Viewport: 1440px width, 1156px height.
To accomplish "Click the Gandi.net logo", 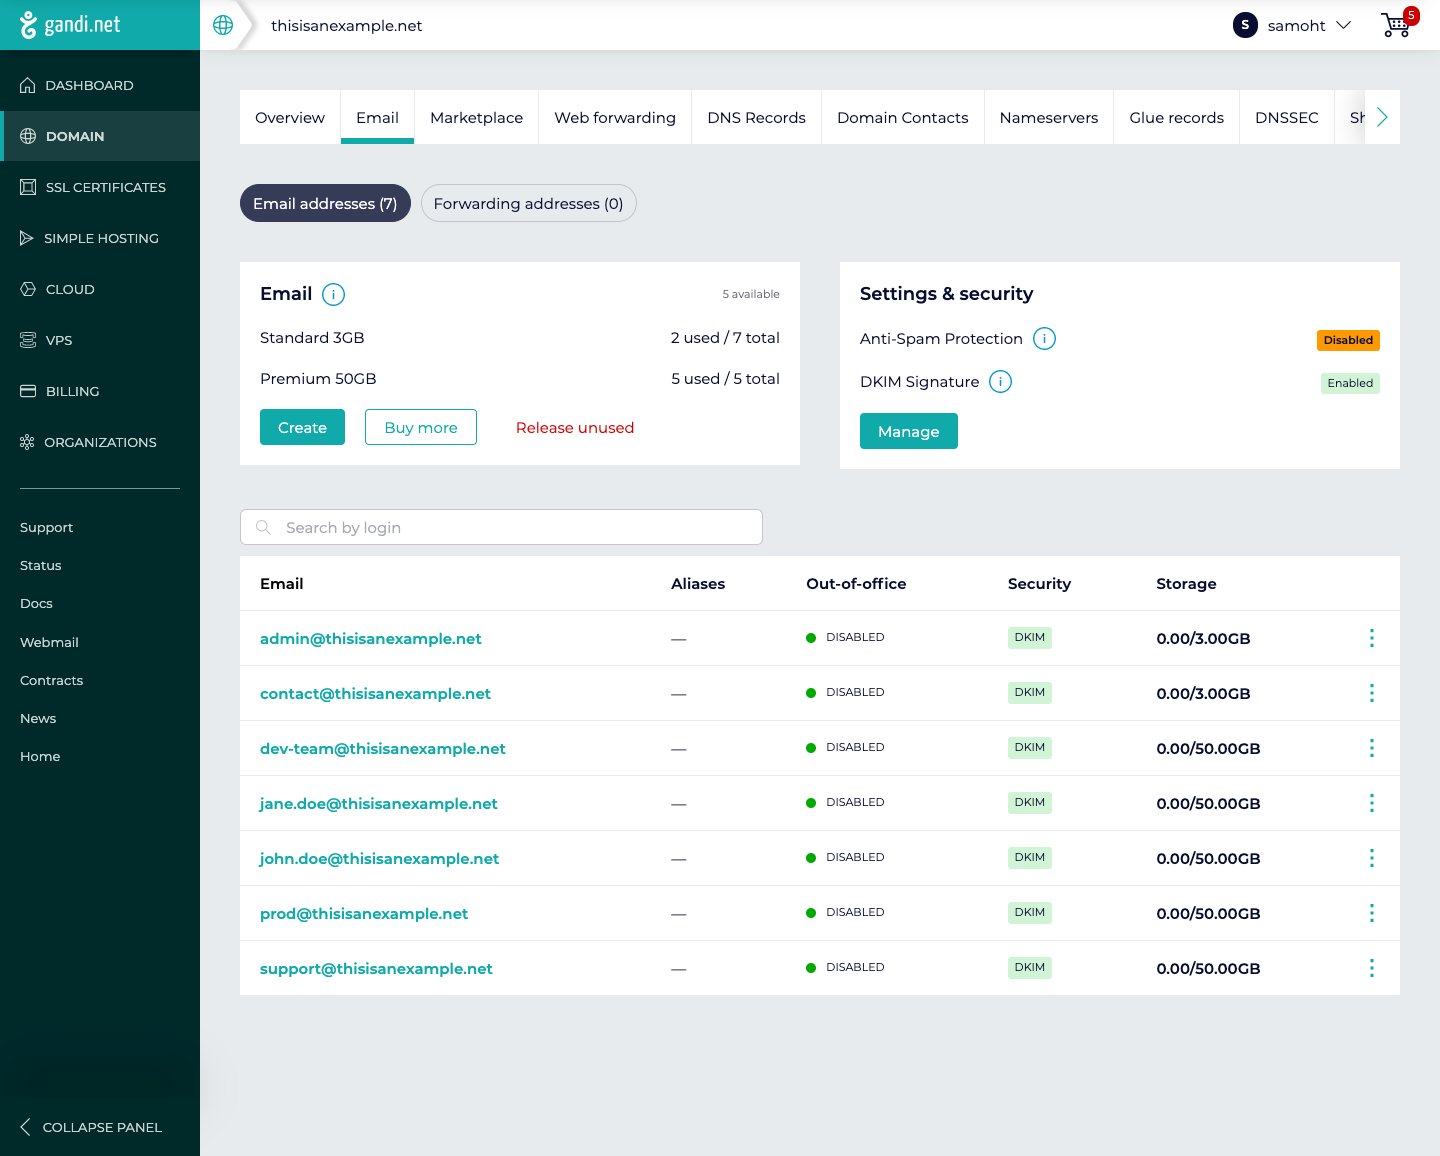I will (70, 25).
